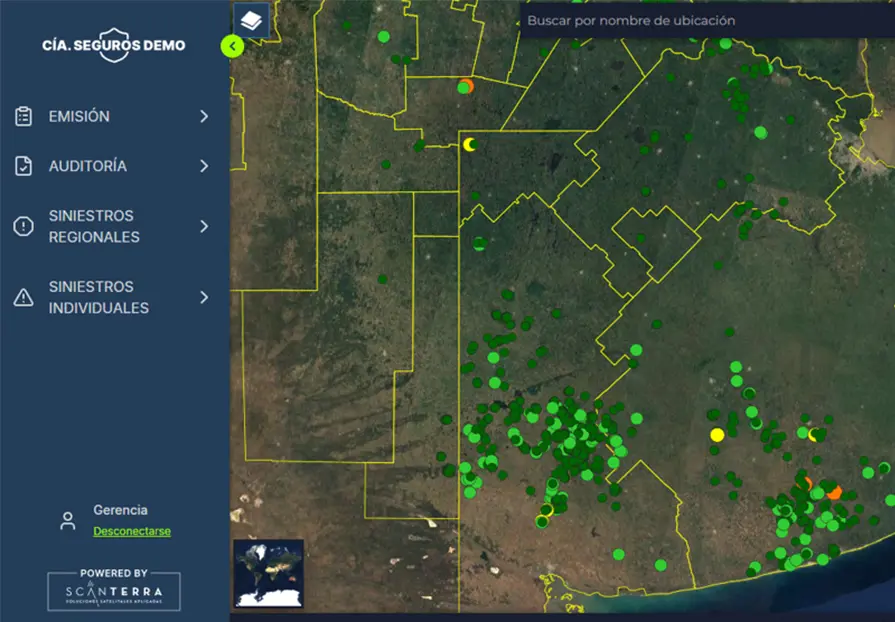Expand the Siniestros Regionales chevron
This screenshot has width=895, height=622.
[204, 227]
